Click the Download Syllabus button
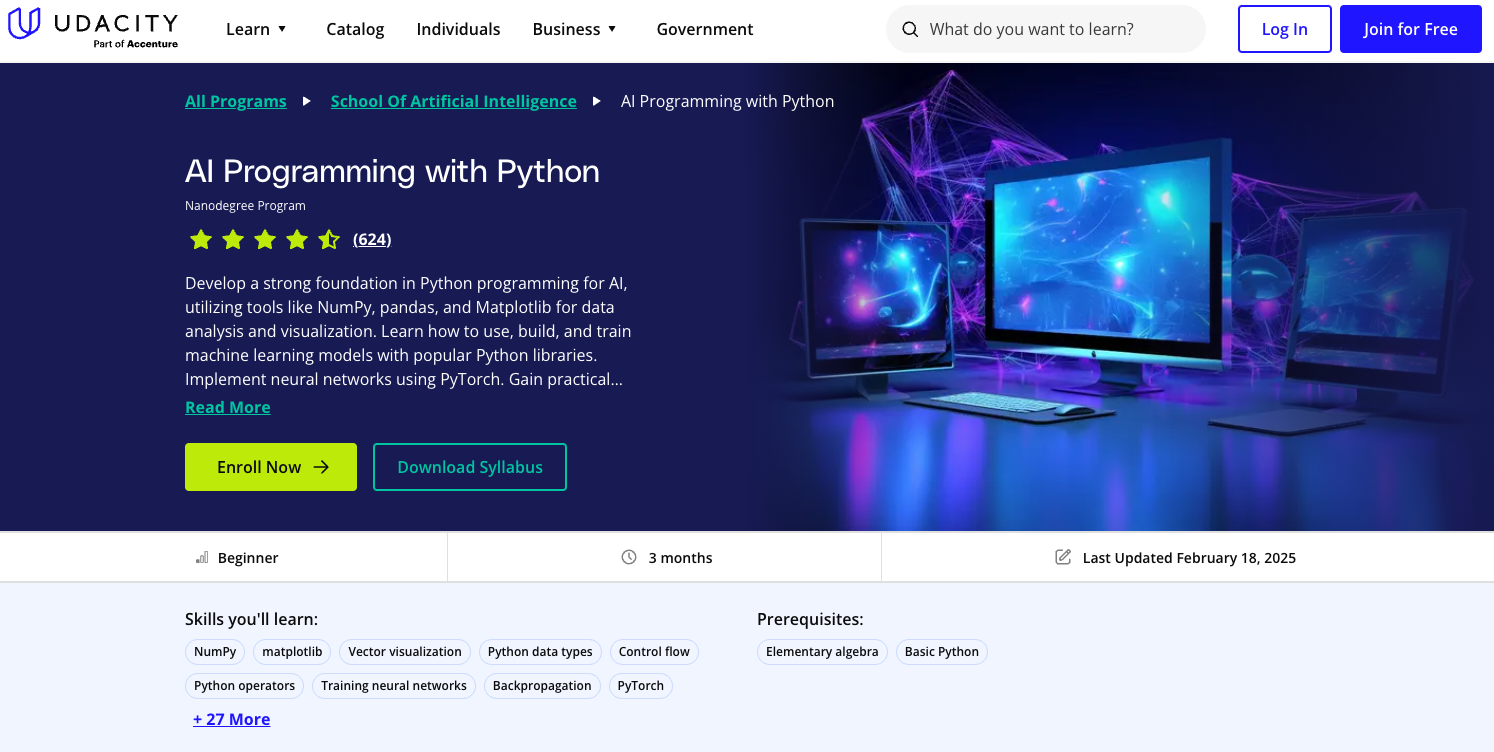This screenshot has width=1494, height=752. pos(470,467)
